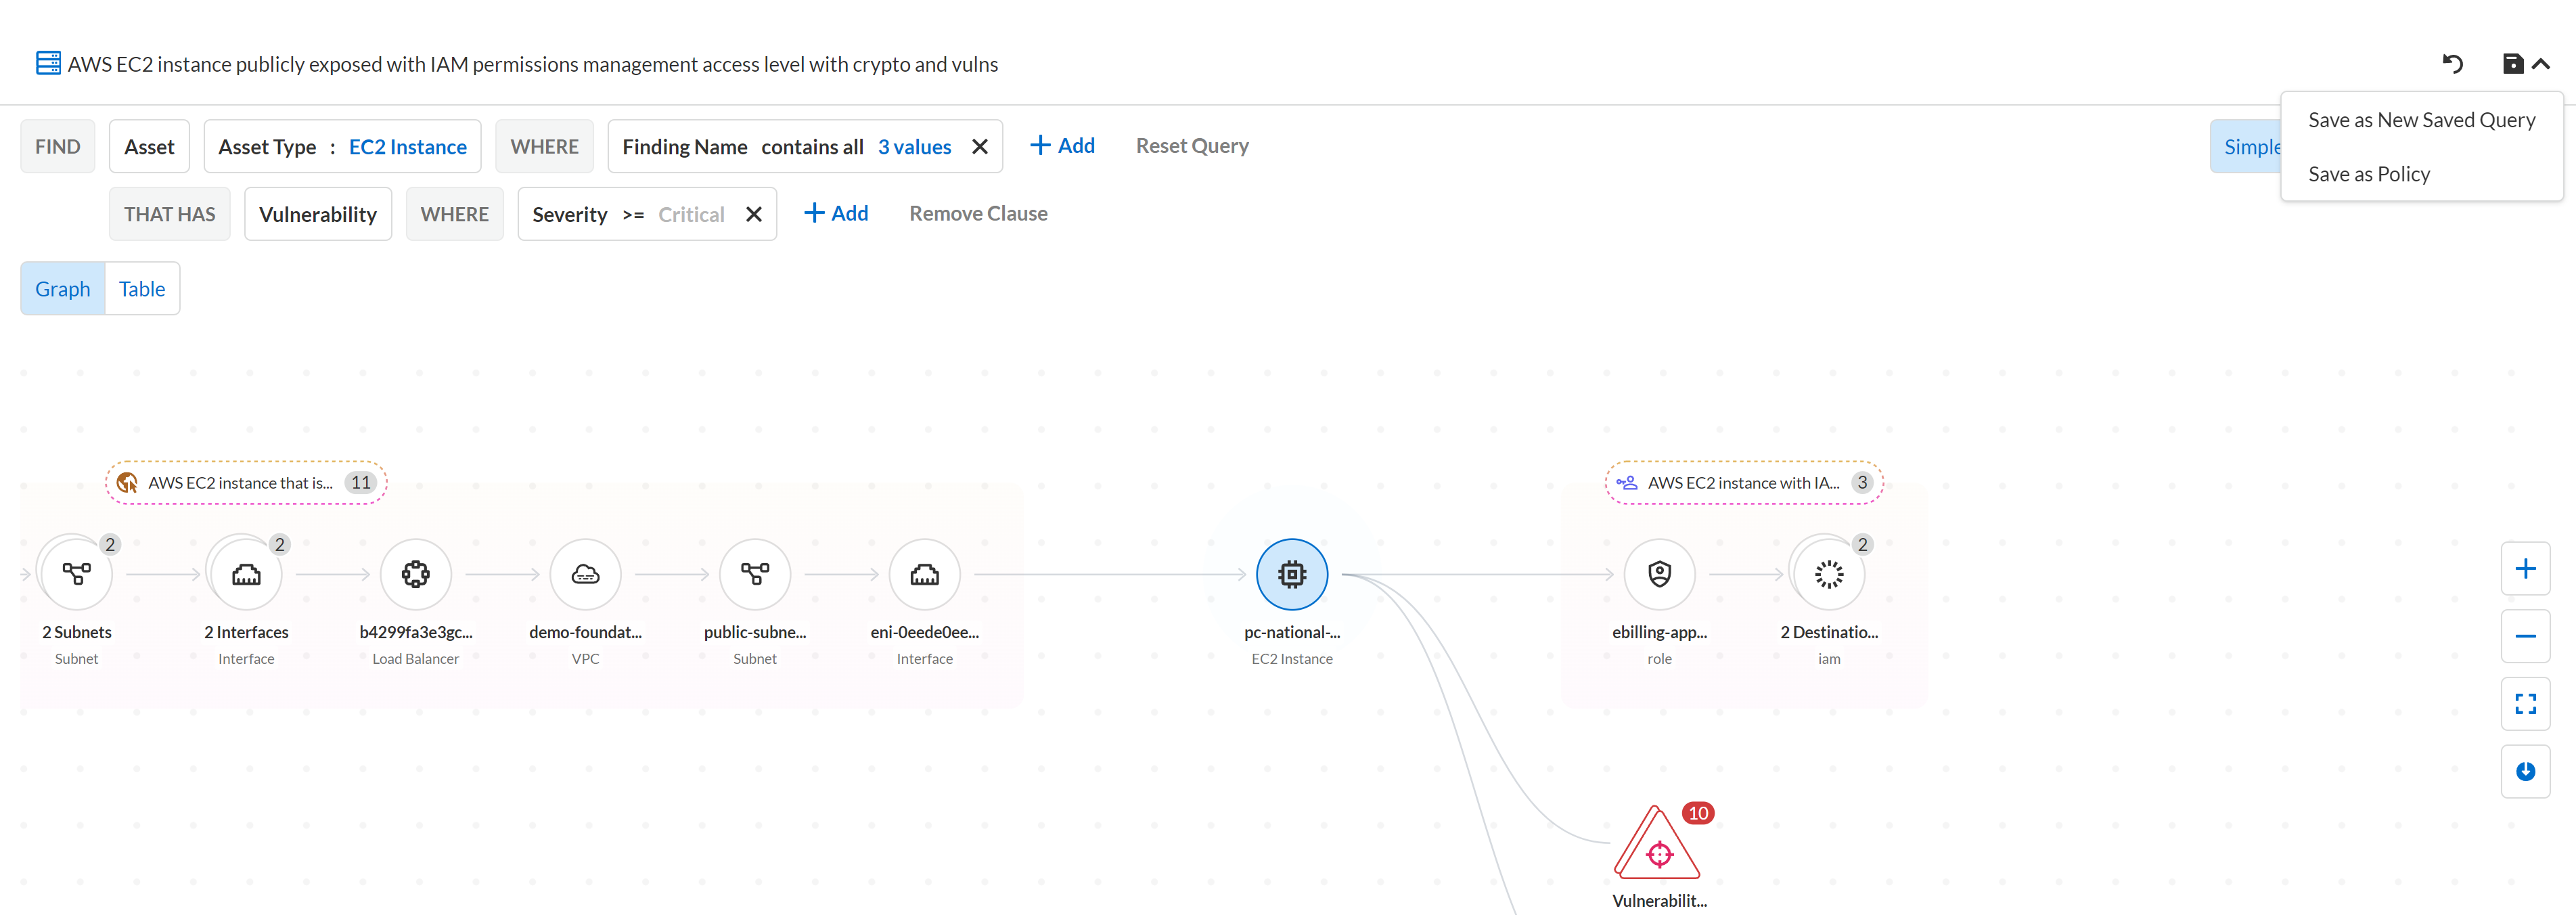Click the FIND label chip
2576x915 pixels.
[x=58, y=147]
